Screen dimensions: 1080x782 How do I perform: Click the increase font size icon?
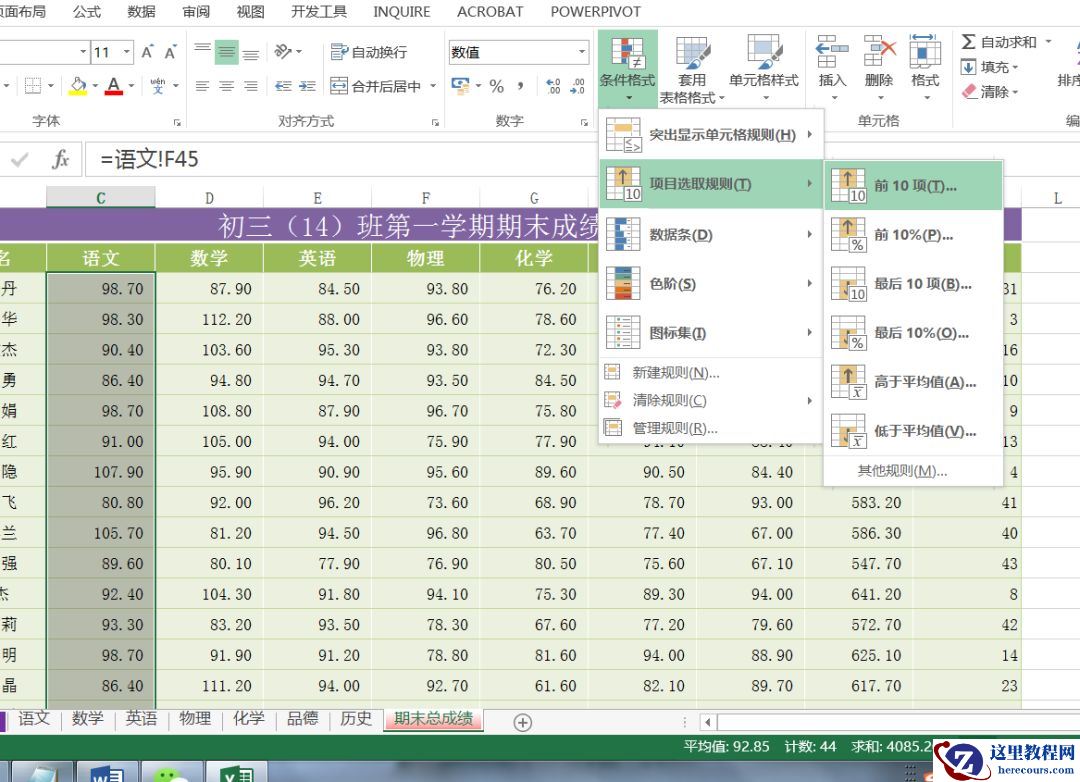tap(148, 52)
